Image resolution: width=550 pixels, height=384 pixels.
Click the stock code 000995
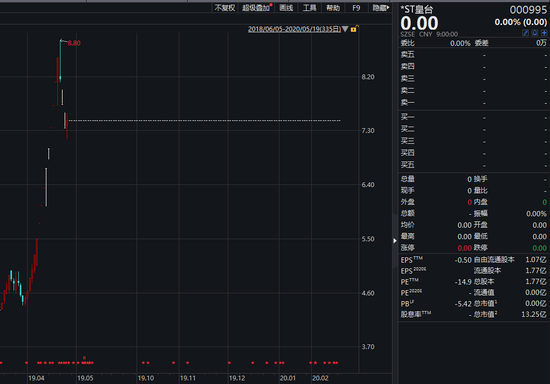pyautogui.click(x=528, y=9)
